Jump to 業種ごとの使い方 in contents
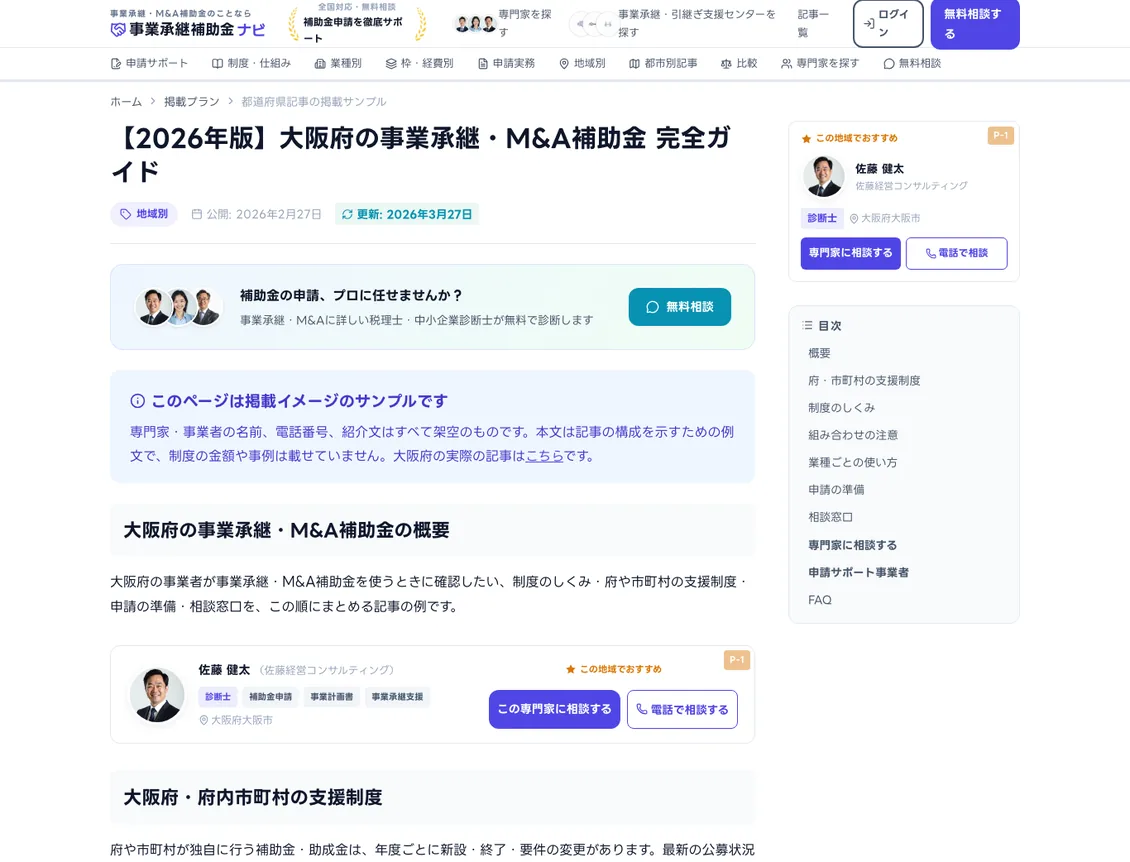 point(853,463)
